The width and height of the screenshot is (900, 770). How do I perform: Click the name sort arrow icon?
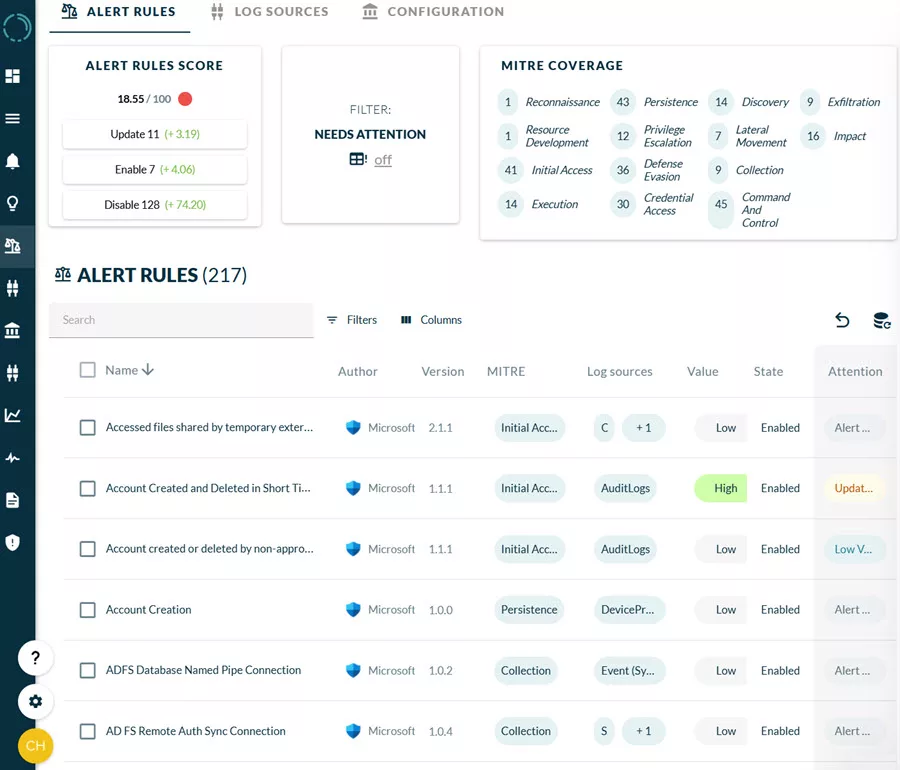pyautogui.click(x=148, y=370)
